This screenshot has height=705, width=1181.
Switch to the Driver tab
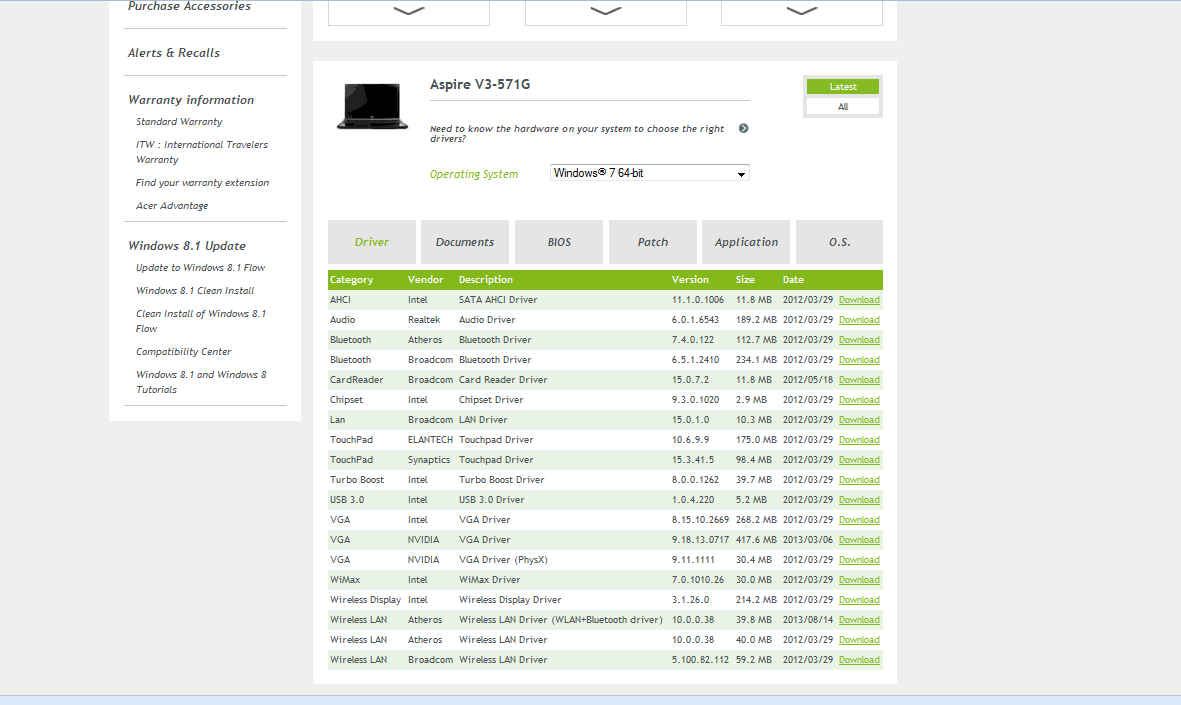[x=372, y=242]
